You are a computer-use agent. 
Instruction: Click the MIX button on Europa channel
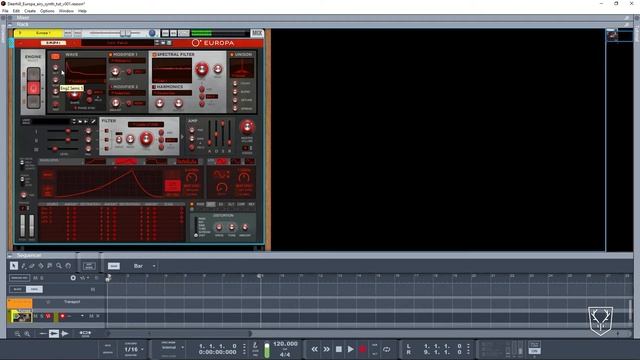pyautogui.click(x=257, y=33)
